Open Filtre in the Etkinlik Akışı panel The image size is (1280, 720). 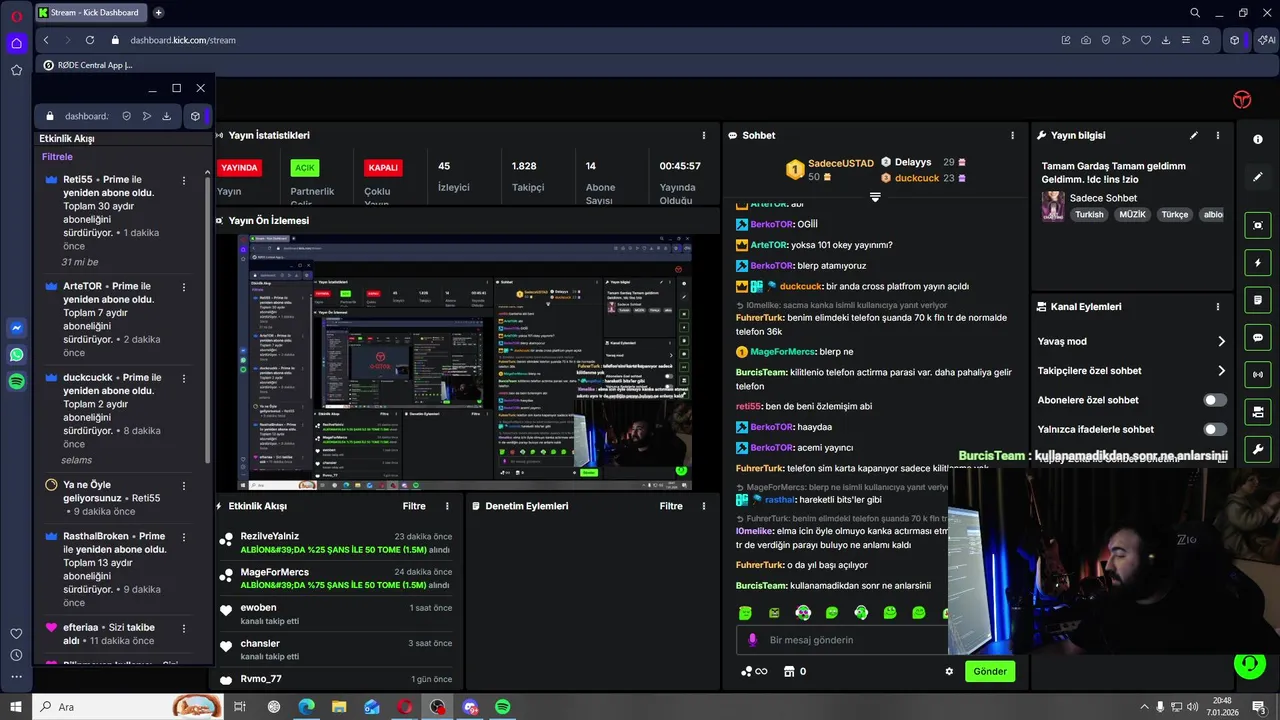pyautogui.click(x=414, y=506)
